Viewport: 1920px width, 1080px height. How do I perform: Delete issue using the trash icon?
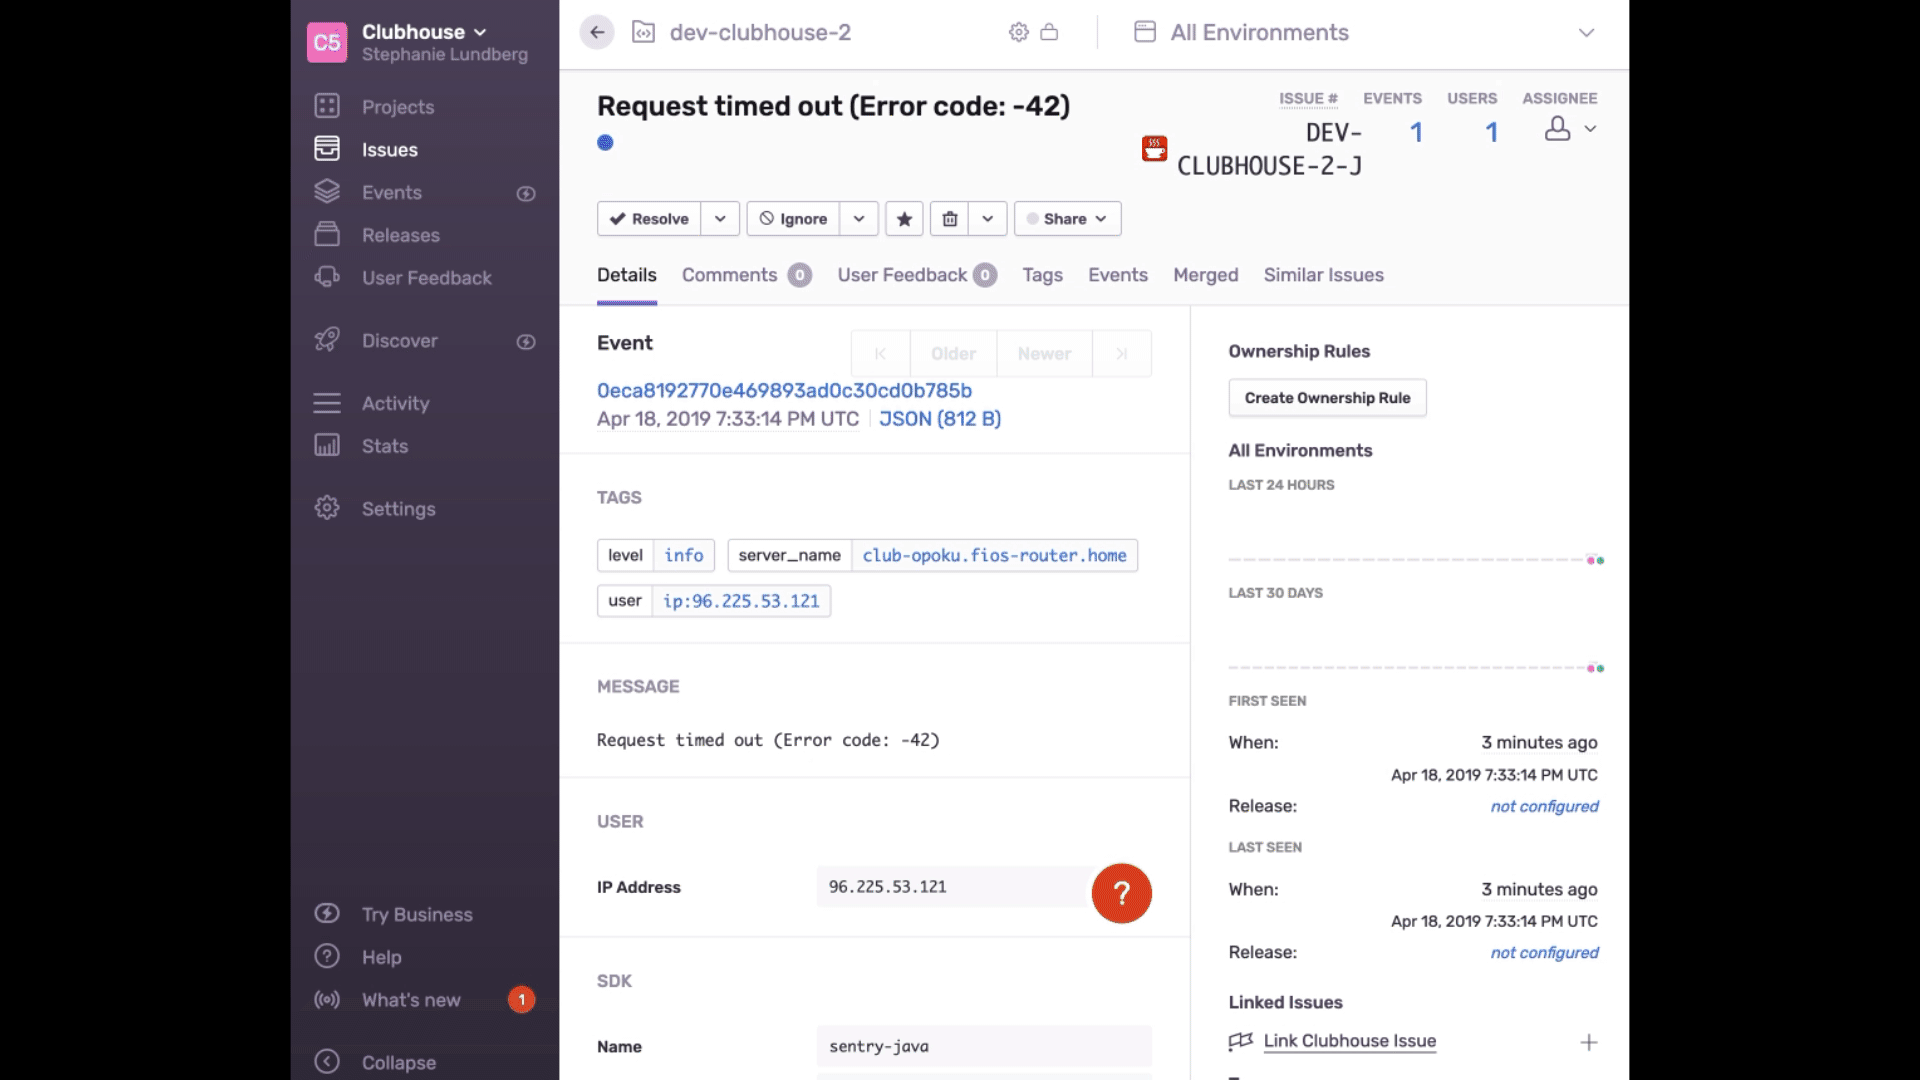949,219
